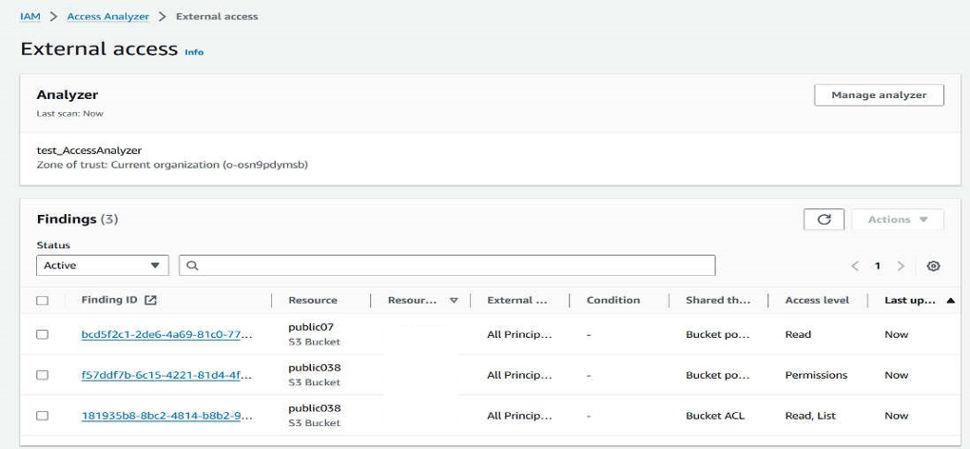Check the box for finding bcd5f2c1

coord(42,335)
